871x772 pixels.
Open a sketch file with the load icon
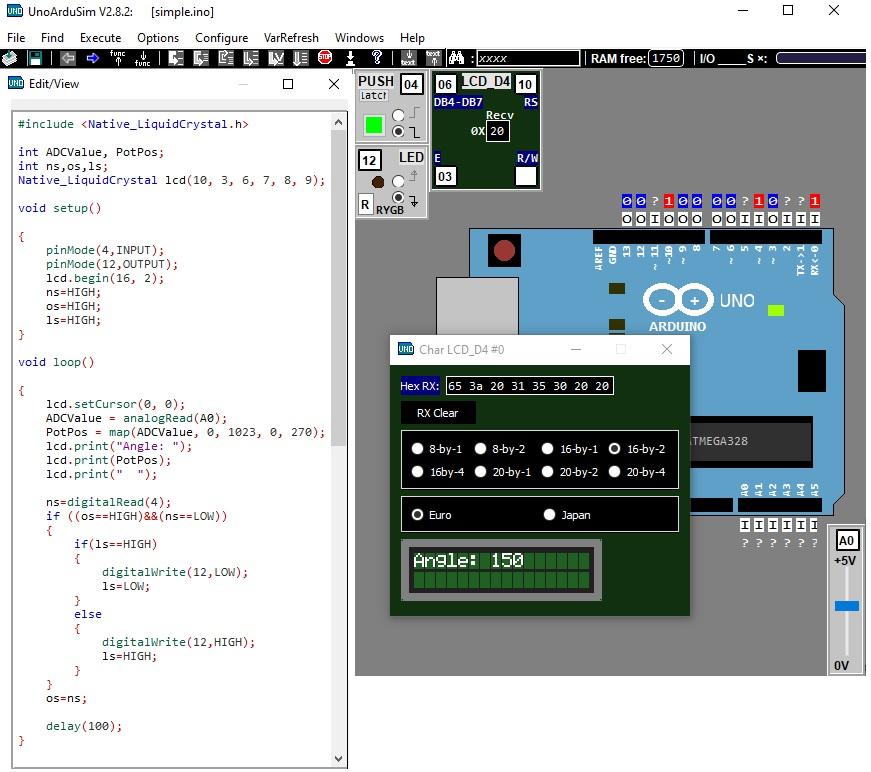pos(9,58)
